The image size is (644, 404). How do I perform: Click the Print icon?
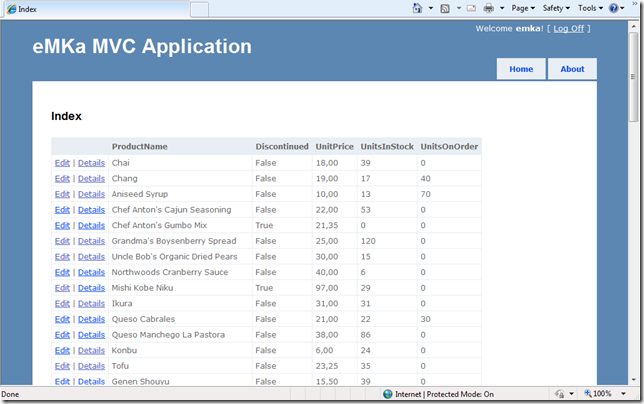pyautogui.click(x=489, y=8)
